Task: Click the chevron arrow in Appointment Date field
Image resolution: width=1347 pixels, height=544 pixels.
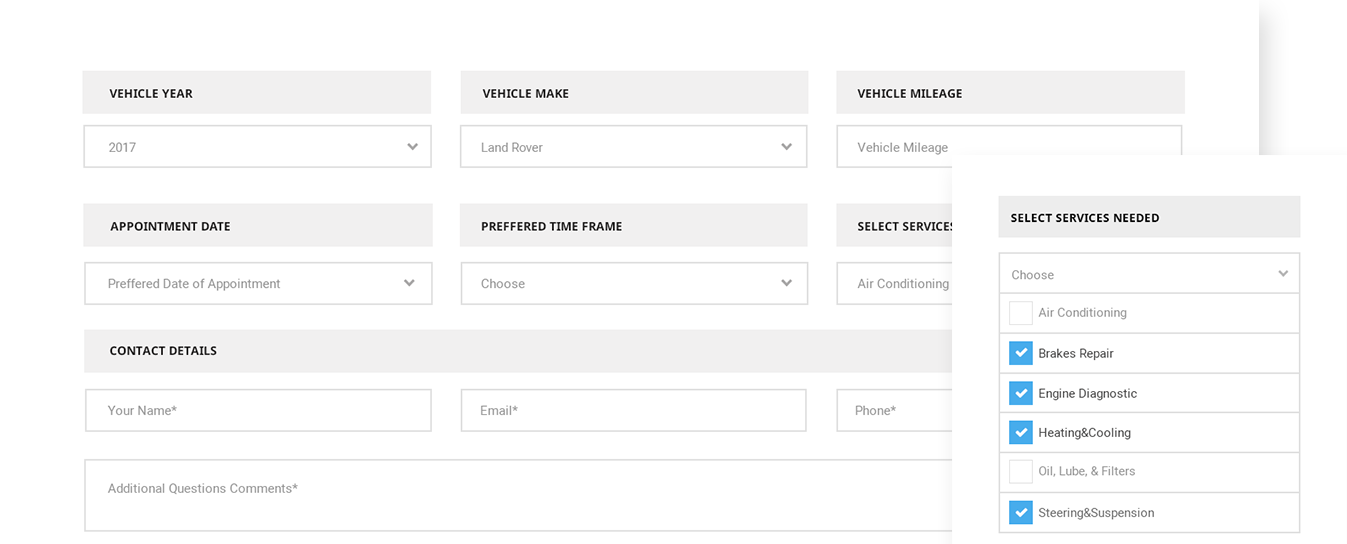Action: (x=409, y=284)
